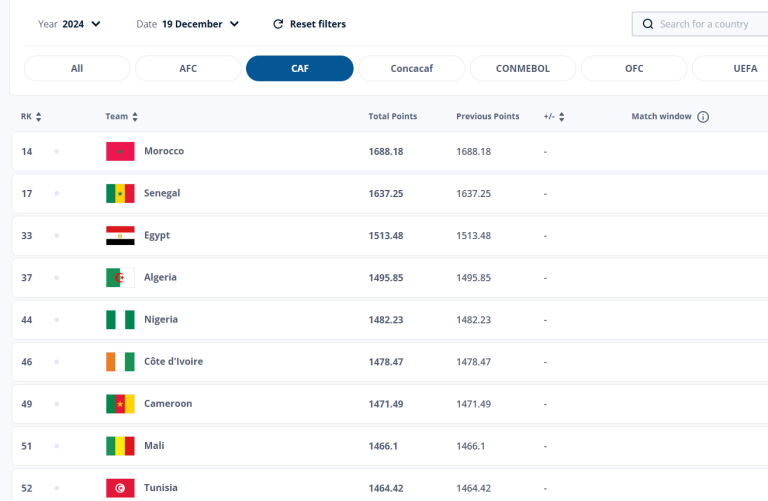Open the Match window info icon
768x501 pixels.
click(x=703, y=117)
